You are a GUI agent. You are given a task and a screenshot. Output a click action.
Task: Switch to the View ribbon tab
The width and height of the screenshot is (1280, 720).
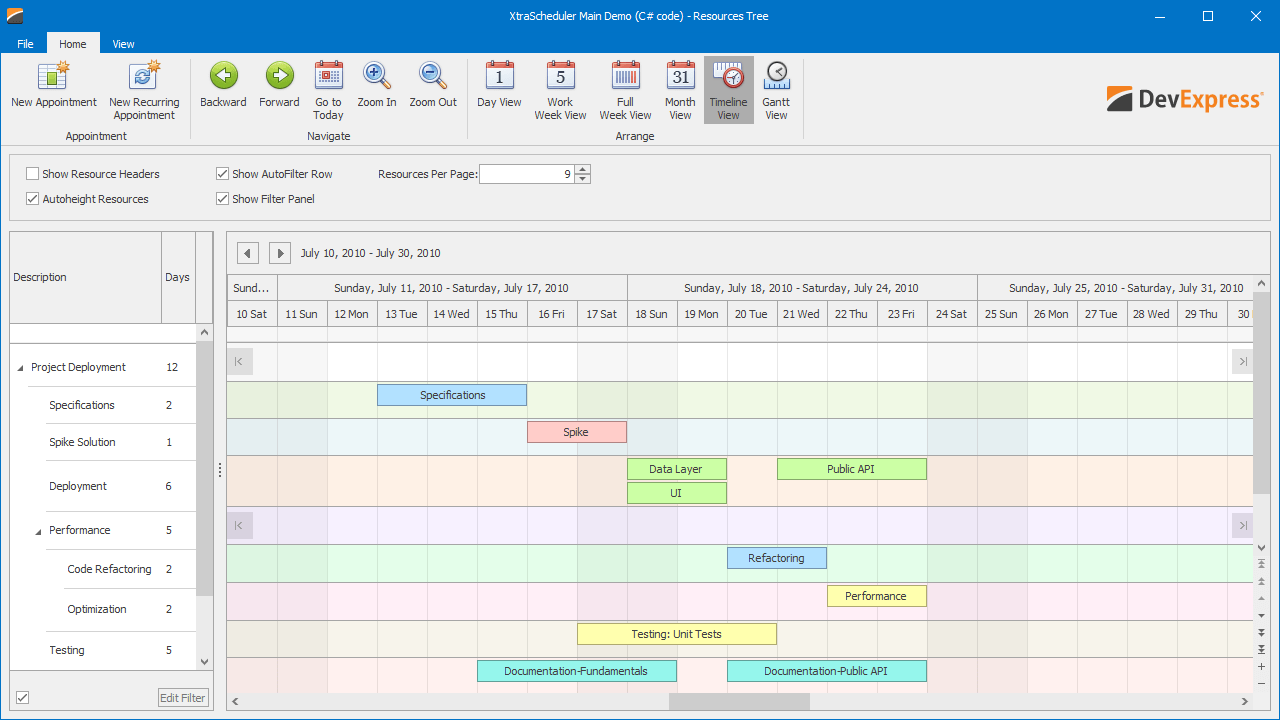click(123, 44)
